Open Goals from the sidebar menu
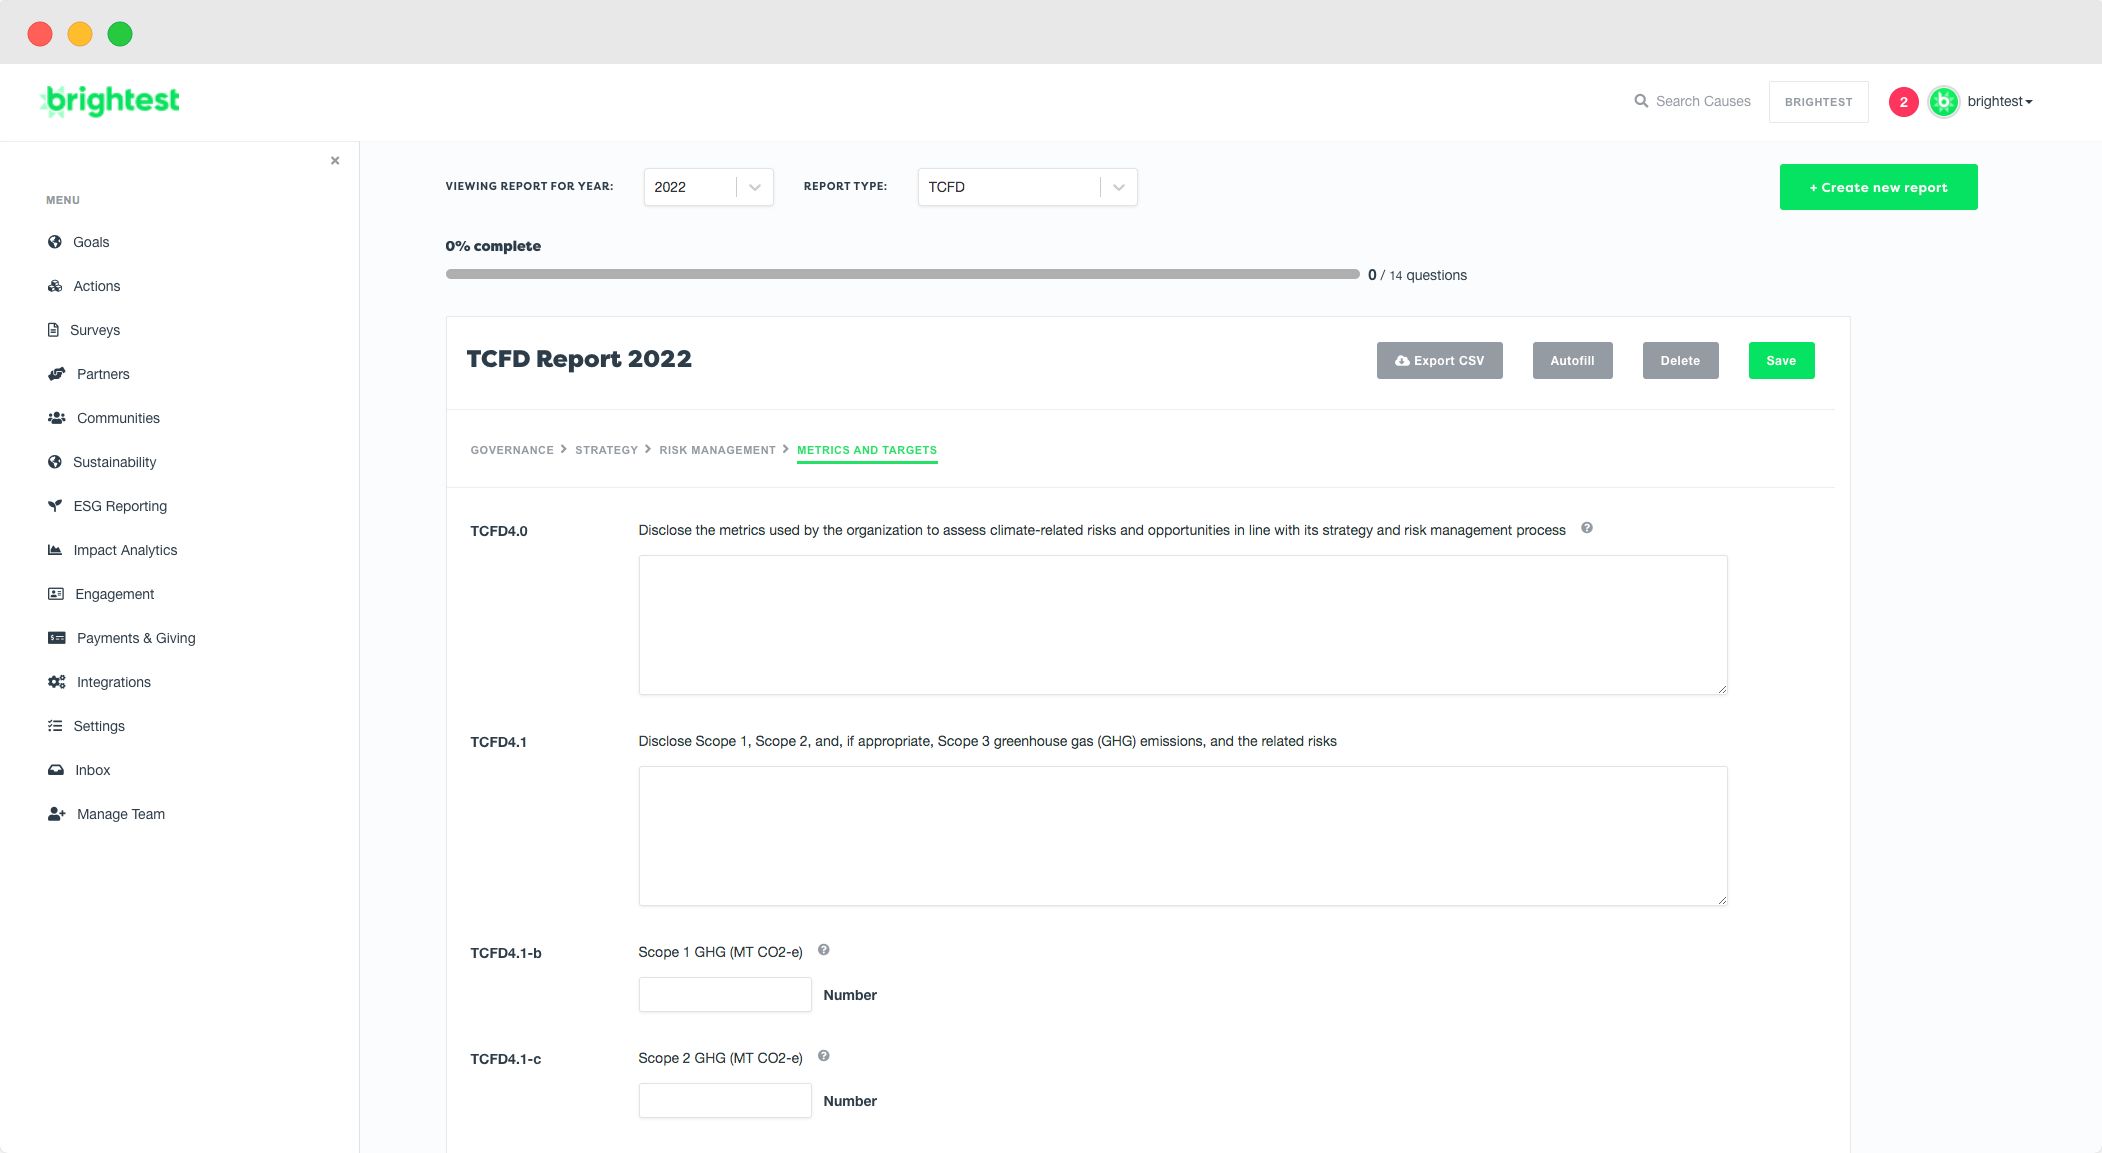 pos(91,242)
